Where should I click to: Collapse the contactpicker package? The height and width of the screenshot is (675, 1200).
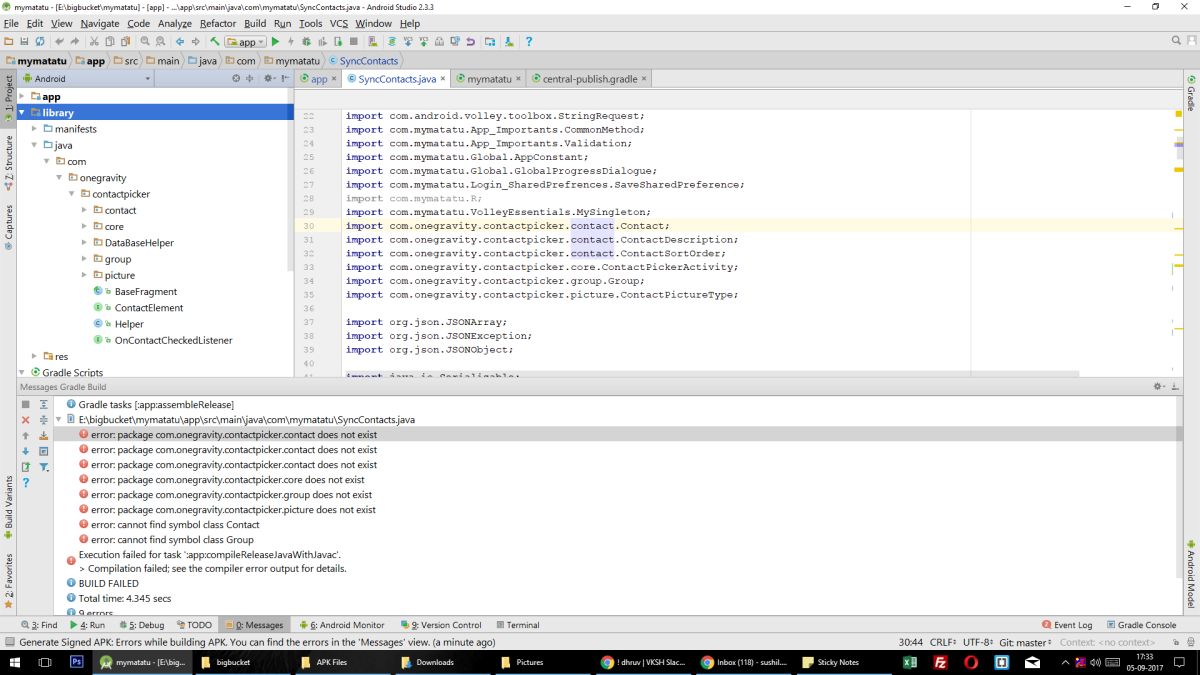(x=71, y=194)
